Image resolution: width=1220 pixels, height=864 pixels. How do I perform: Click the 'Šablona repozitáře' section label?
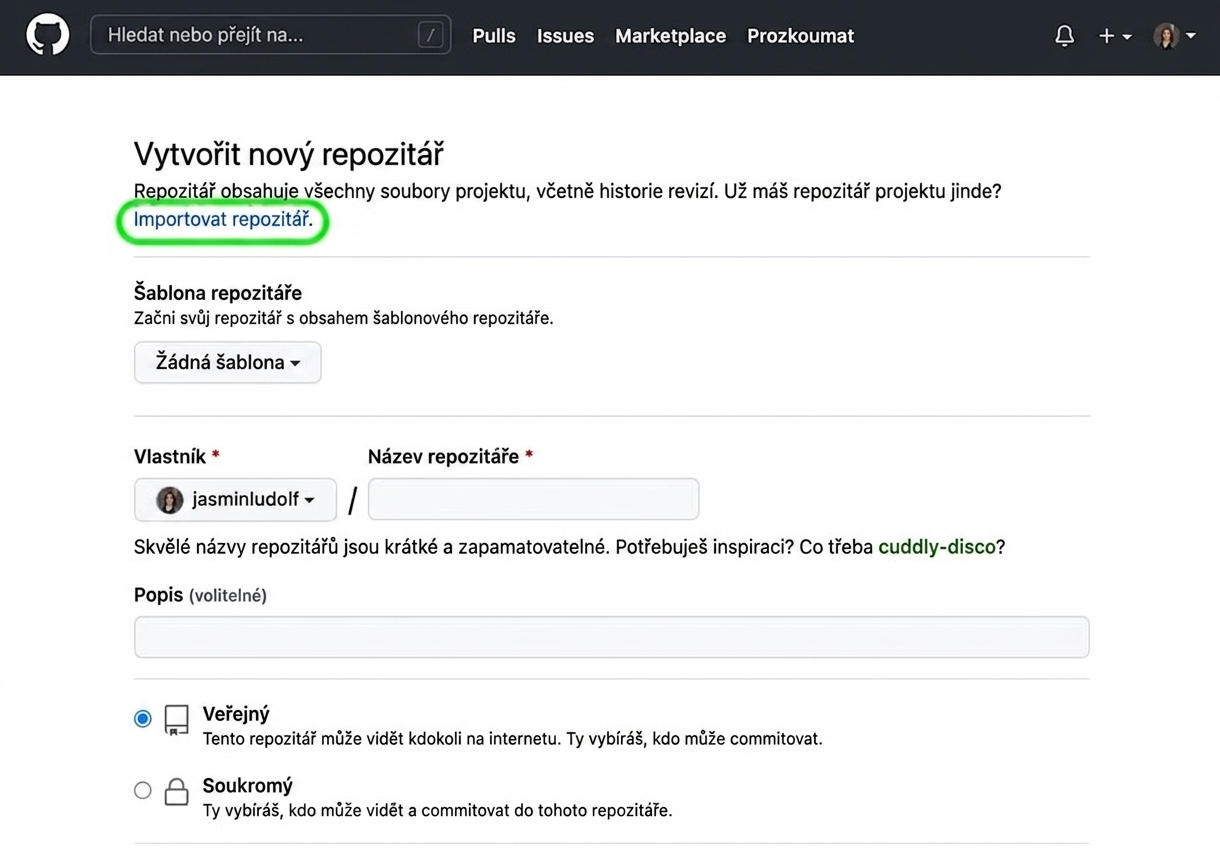218,293
